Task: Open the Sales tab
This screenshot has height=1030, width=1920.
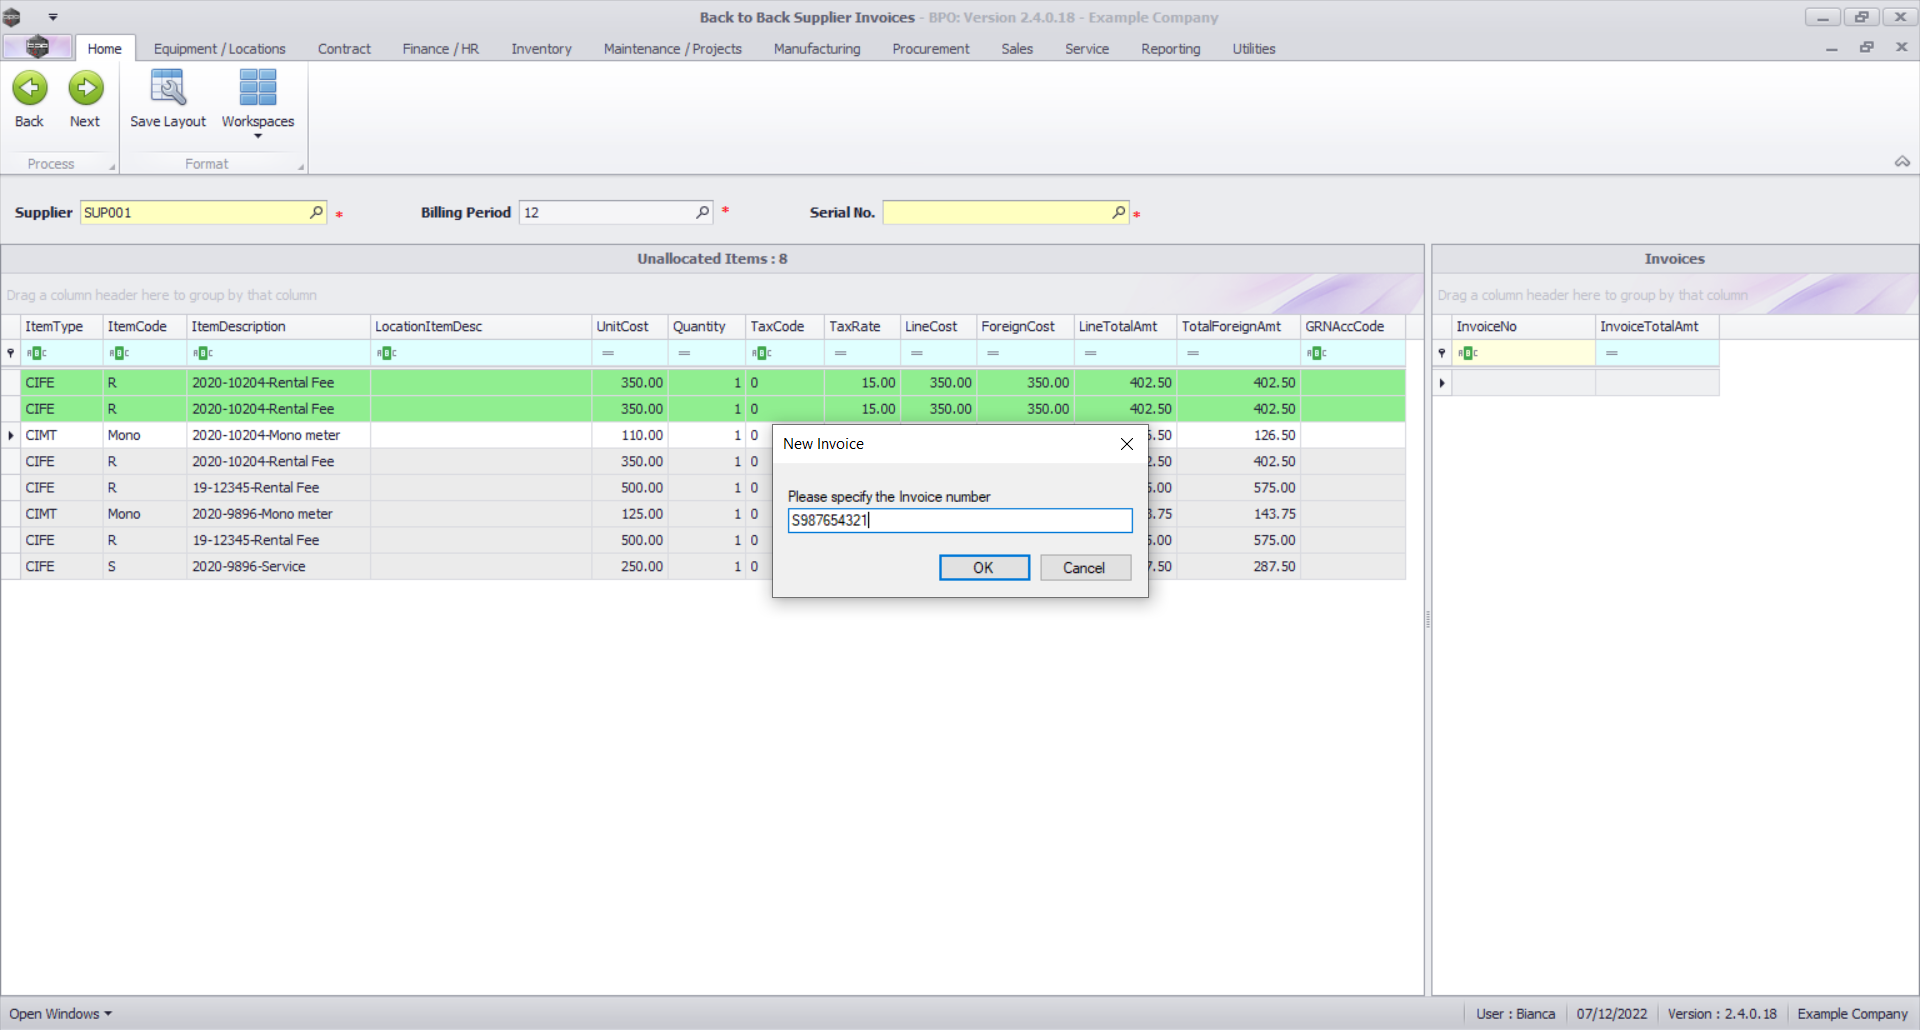Action: tap(1017, 49)
